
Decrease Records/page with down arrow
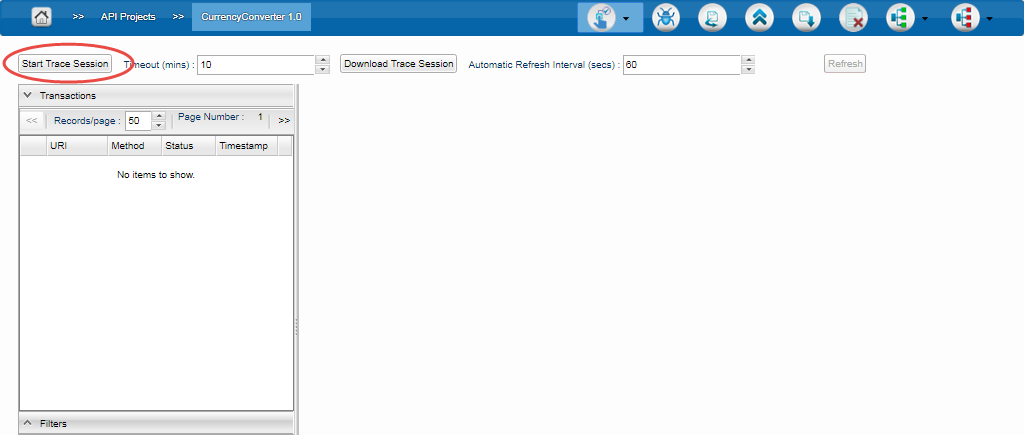point(159,125)
